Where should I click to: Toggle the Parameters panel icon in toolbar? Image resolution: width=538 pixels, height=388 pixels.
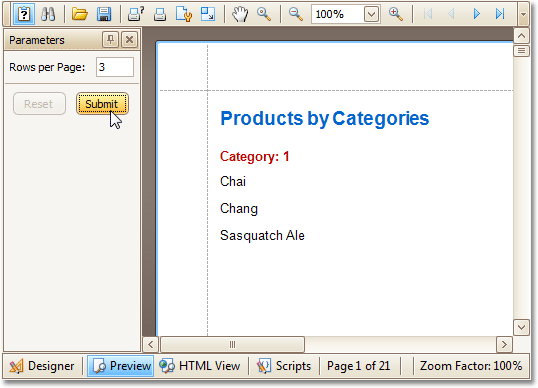tap(24, 14)
